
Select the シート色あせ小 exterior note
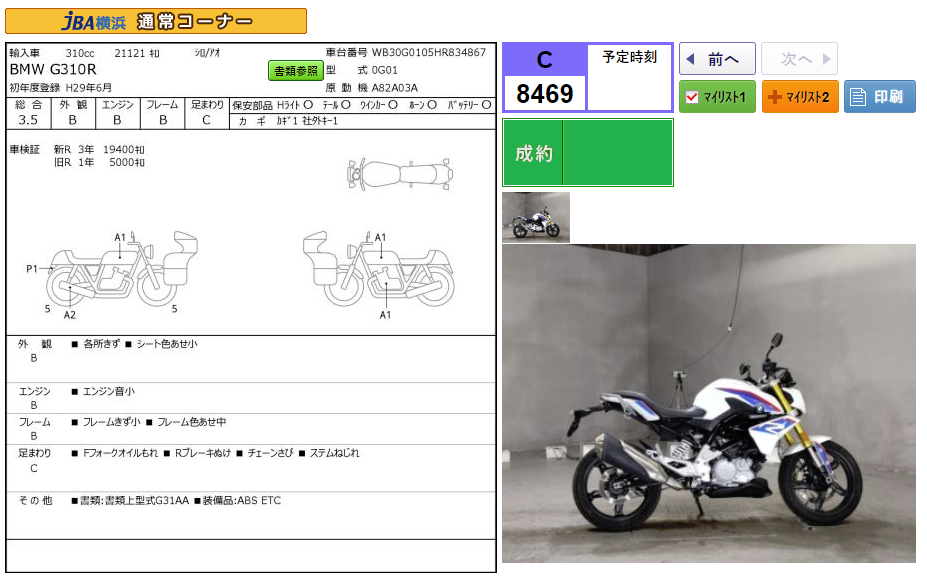[167, 344]
